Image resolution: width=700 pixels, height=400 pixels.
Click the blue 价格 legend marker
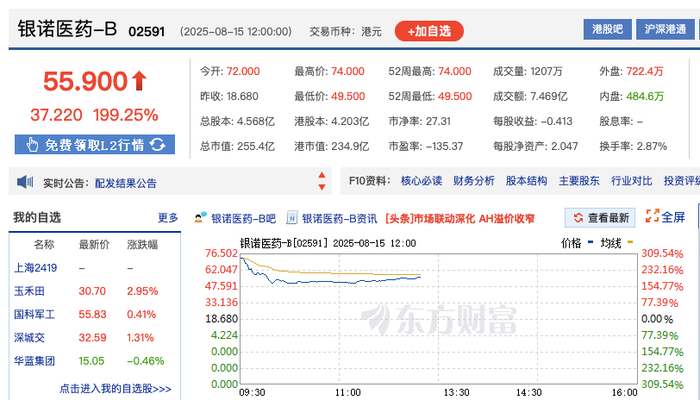tap(591, 242)
